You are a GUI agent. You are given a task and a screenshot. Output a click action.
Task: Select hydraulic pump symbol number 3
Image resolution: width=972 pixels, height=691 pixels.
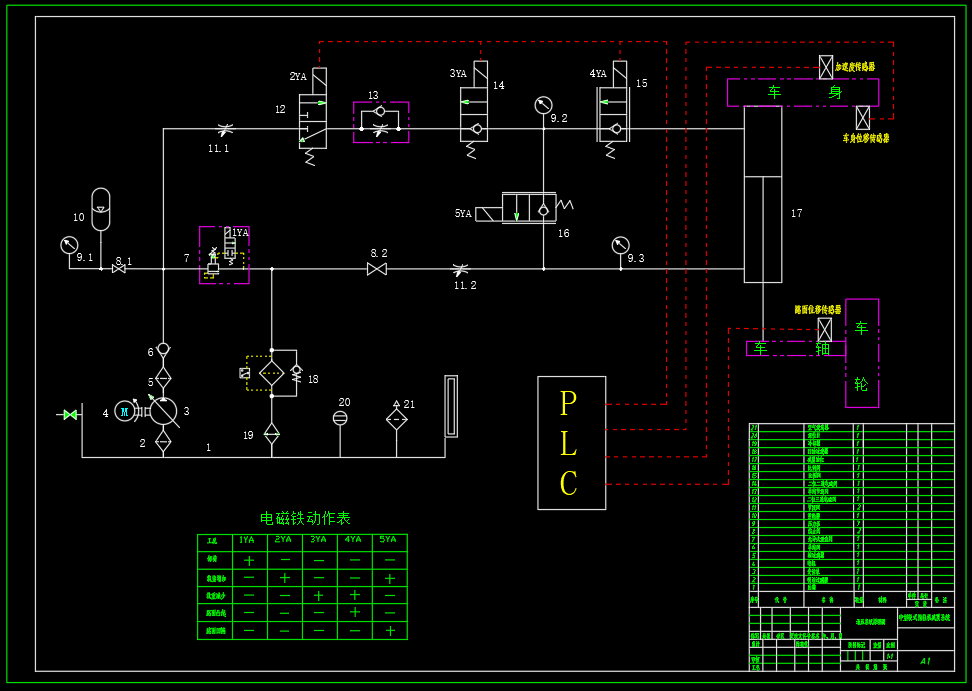[x=164, y=412]
